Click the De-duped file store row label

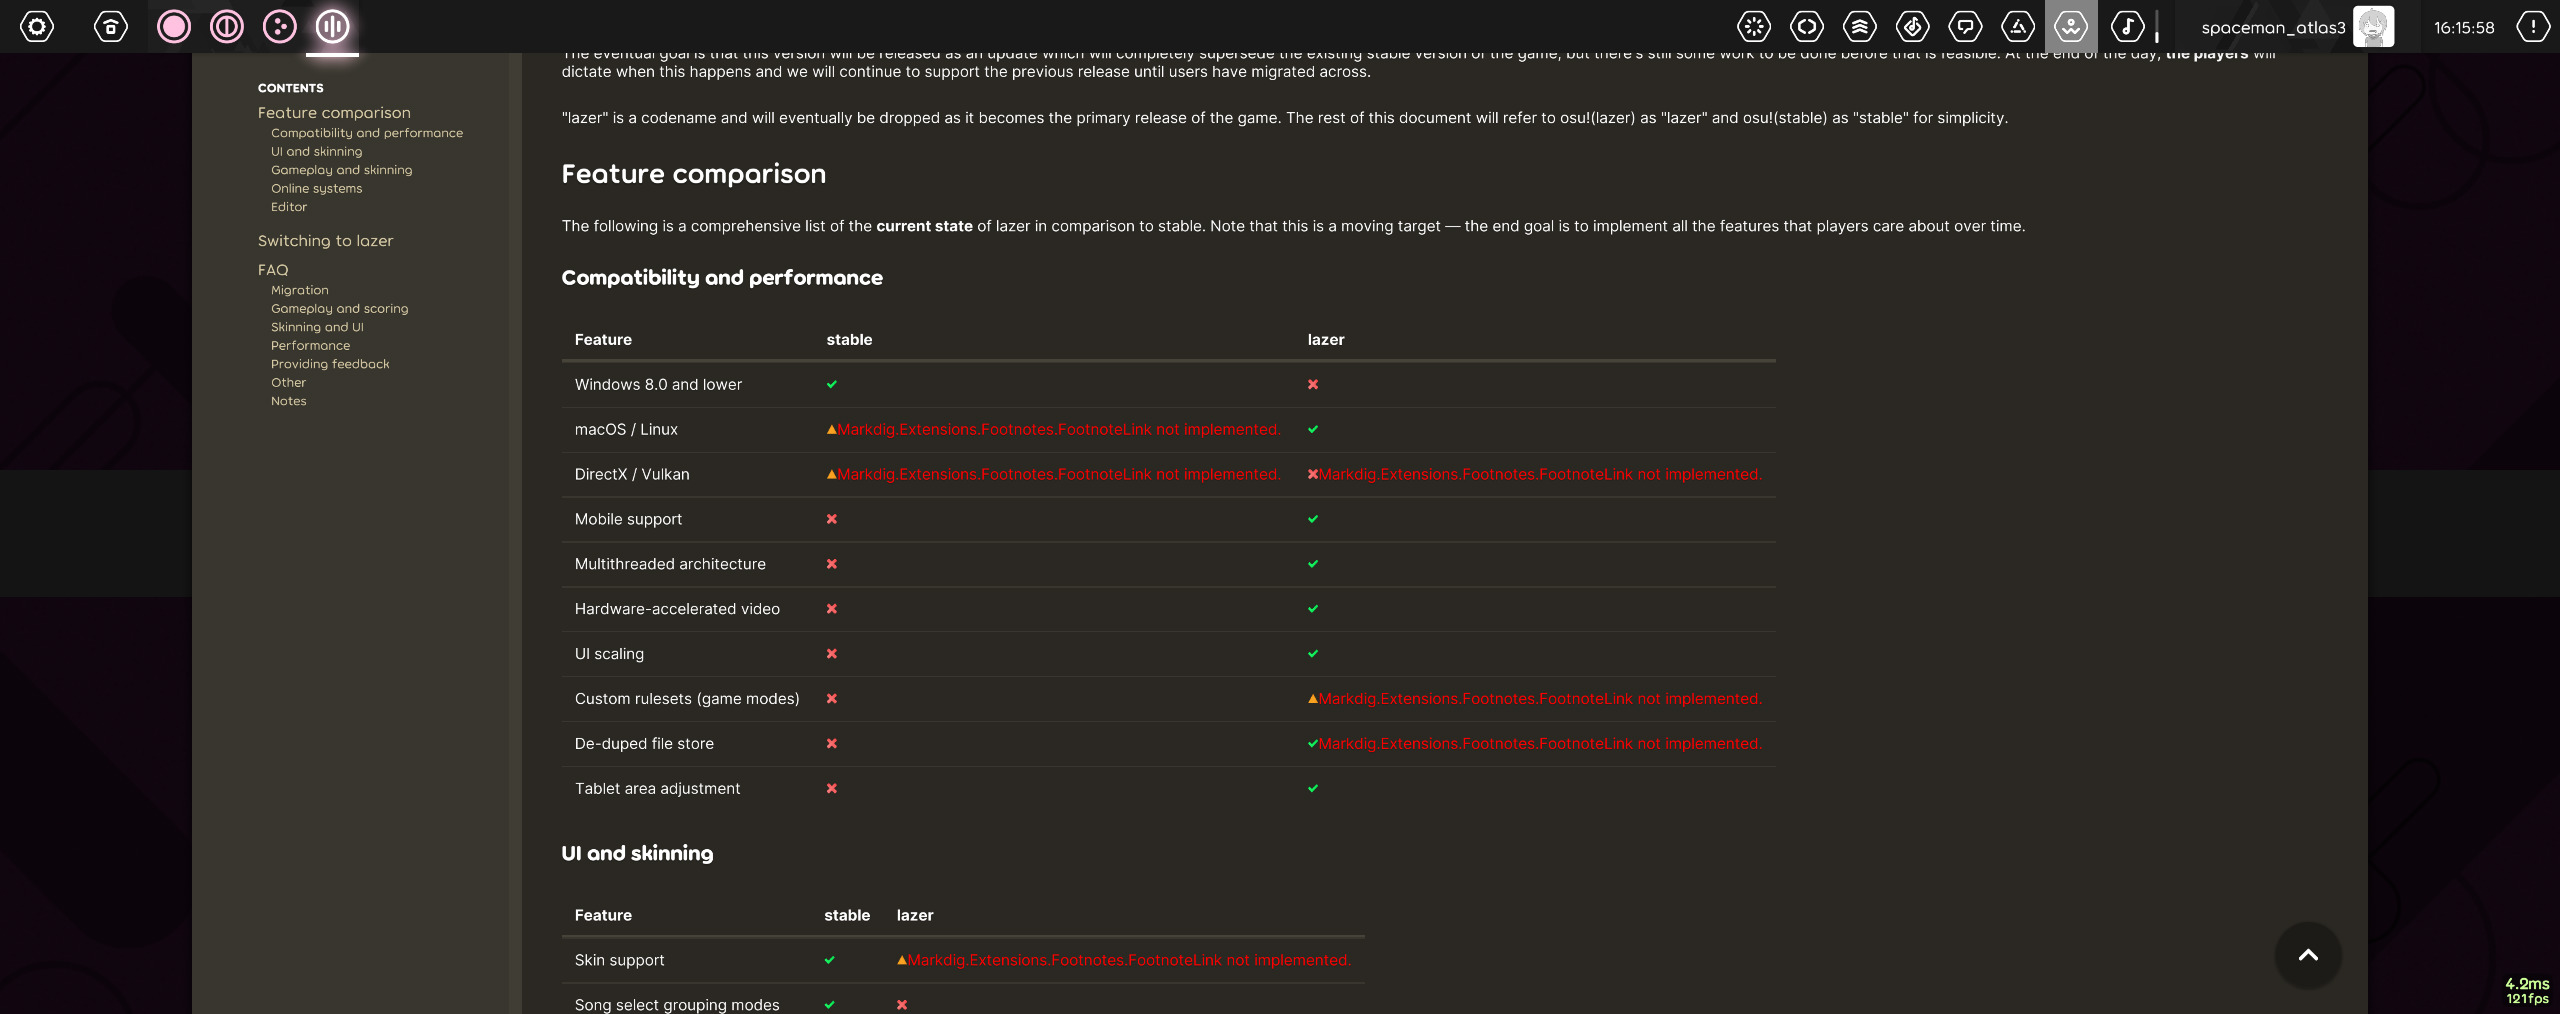(x=644, y=744)
